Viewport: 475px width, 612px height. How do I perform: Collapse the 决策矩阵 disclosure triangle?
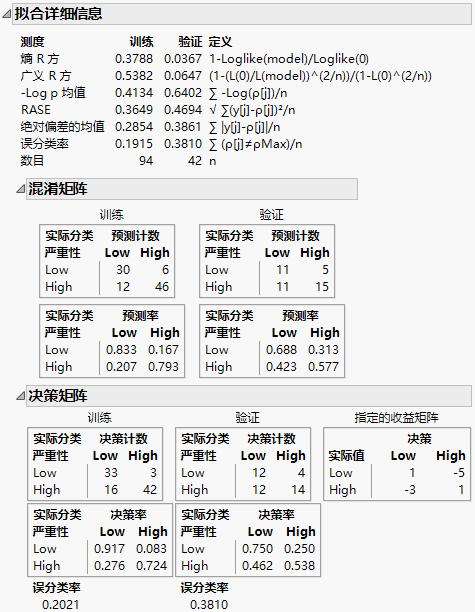pos(21,396)
